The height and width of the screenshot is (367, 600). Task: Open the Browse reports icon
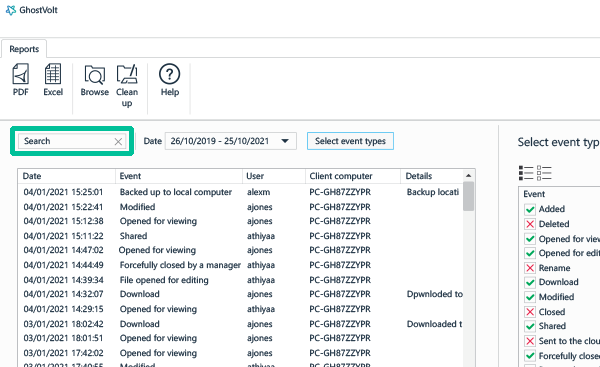click(x=95, y=80)
